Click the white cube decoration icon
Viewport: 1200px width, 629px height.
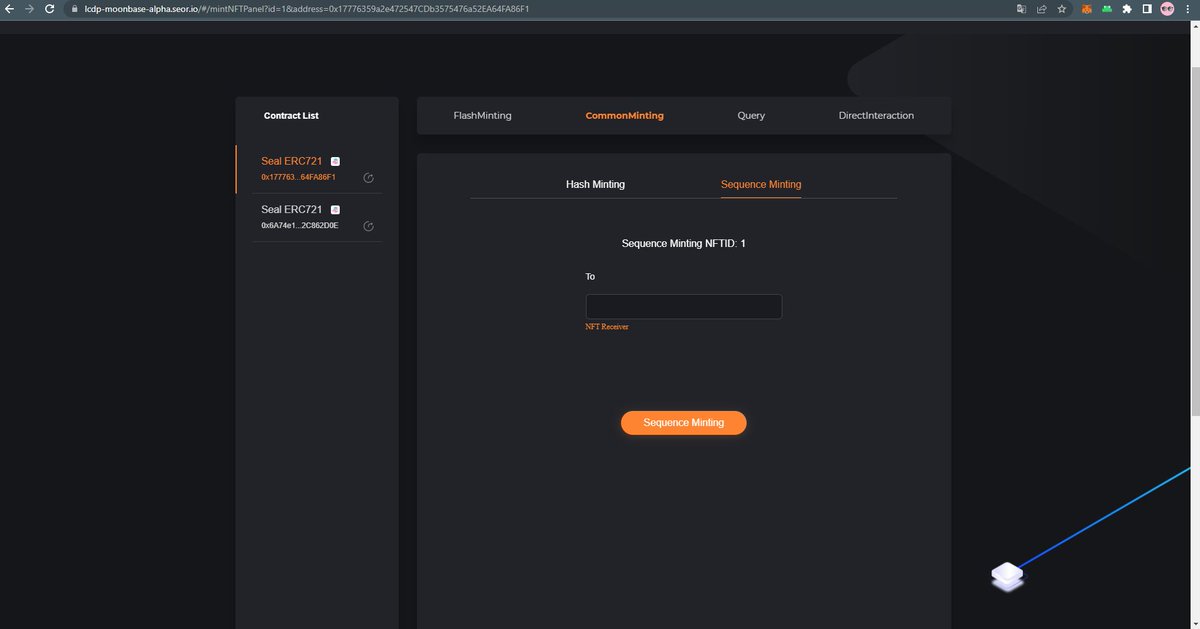tap(1007, 577)
